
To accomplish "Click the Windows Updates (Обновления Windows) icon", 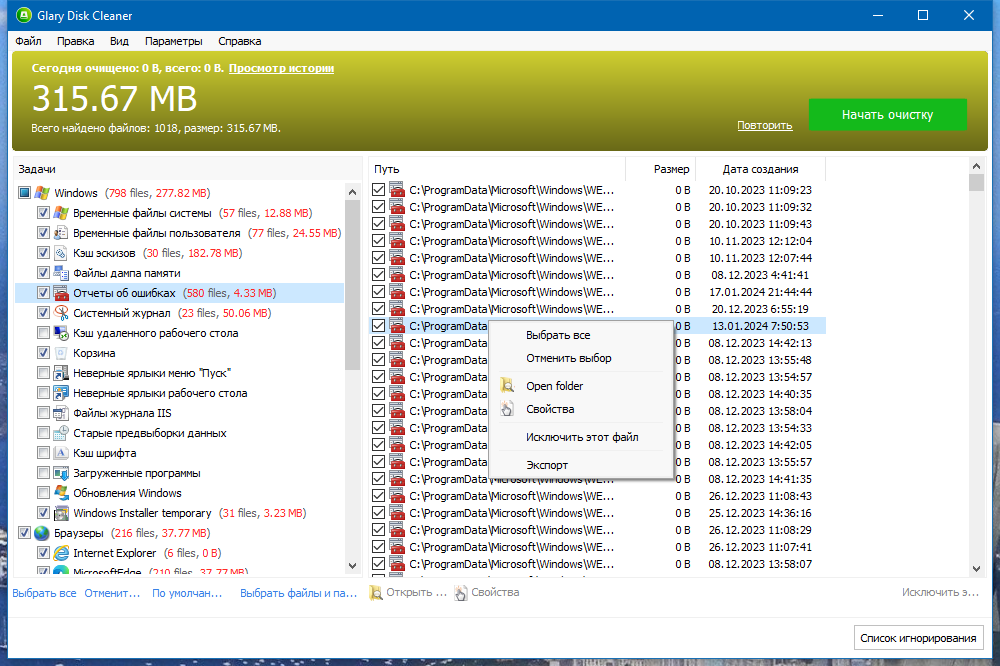I will tap(61, 493).
